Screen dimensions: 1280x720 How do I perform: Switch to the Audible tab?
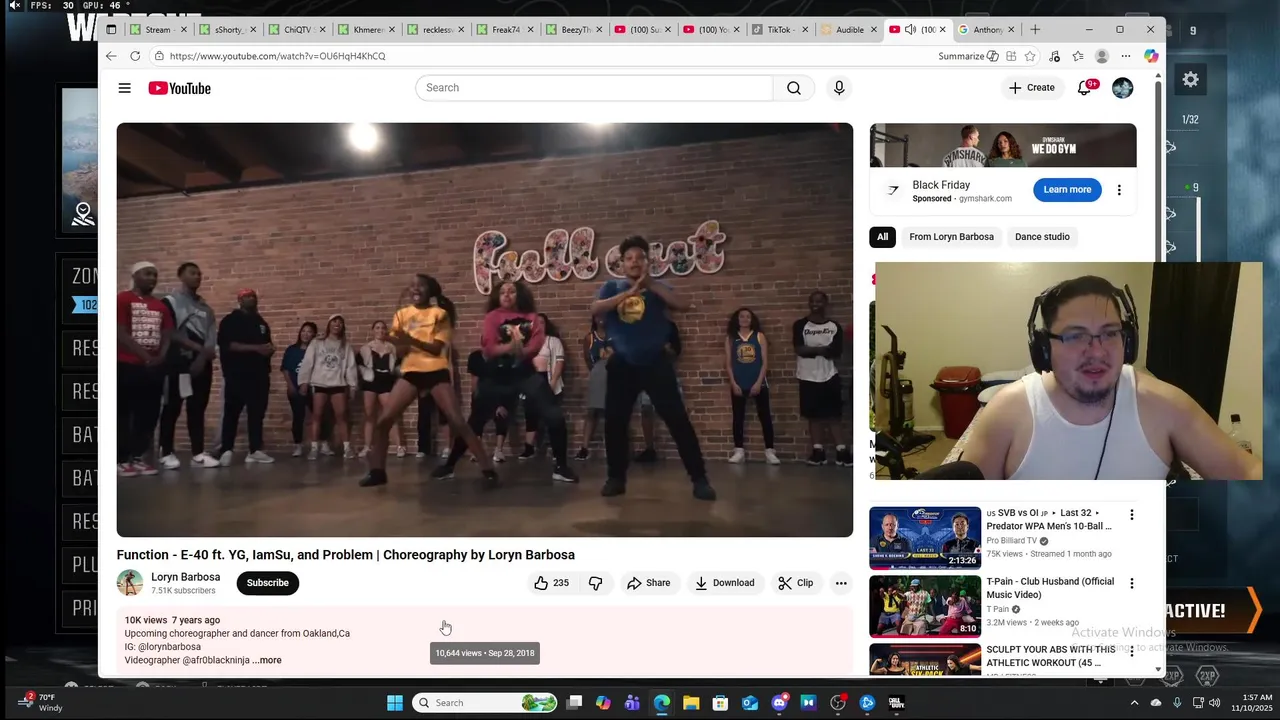[848, 30]
